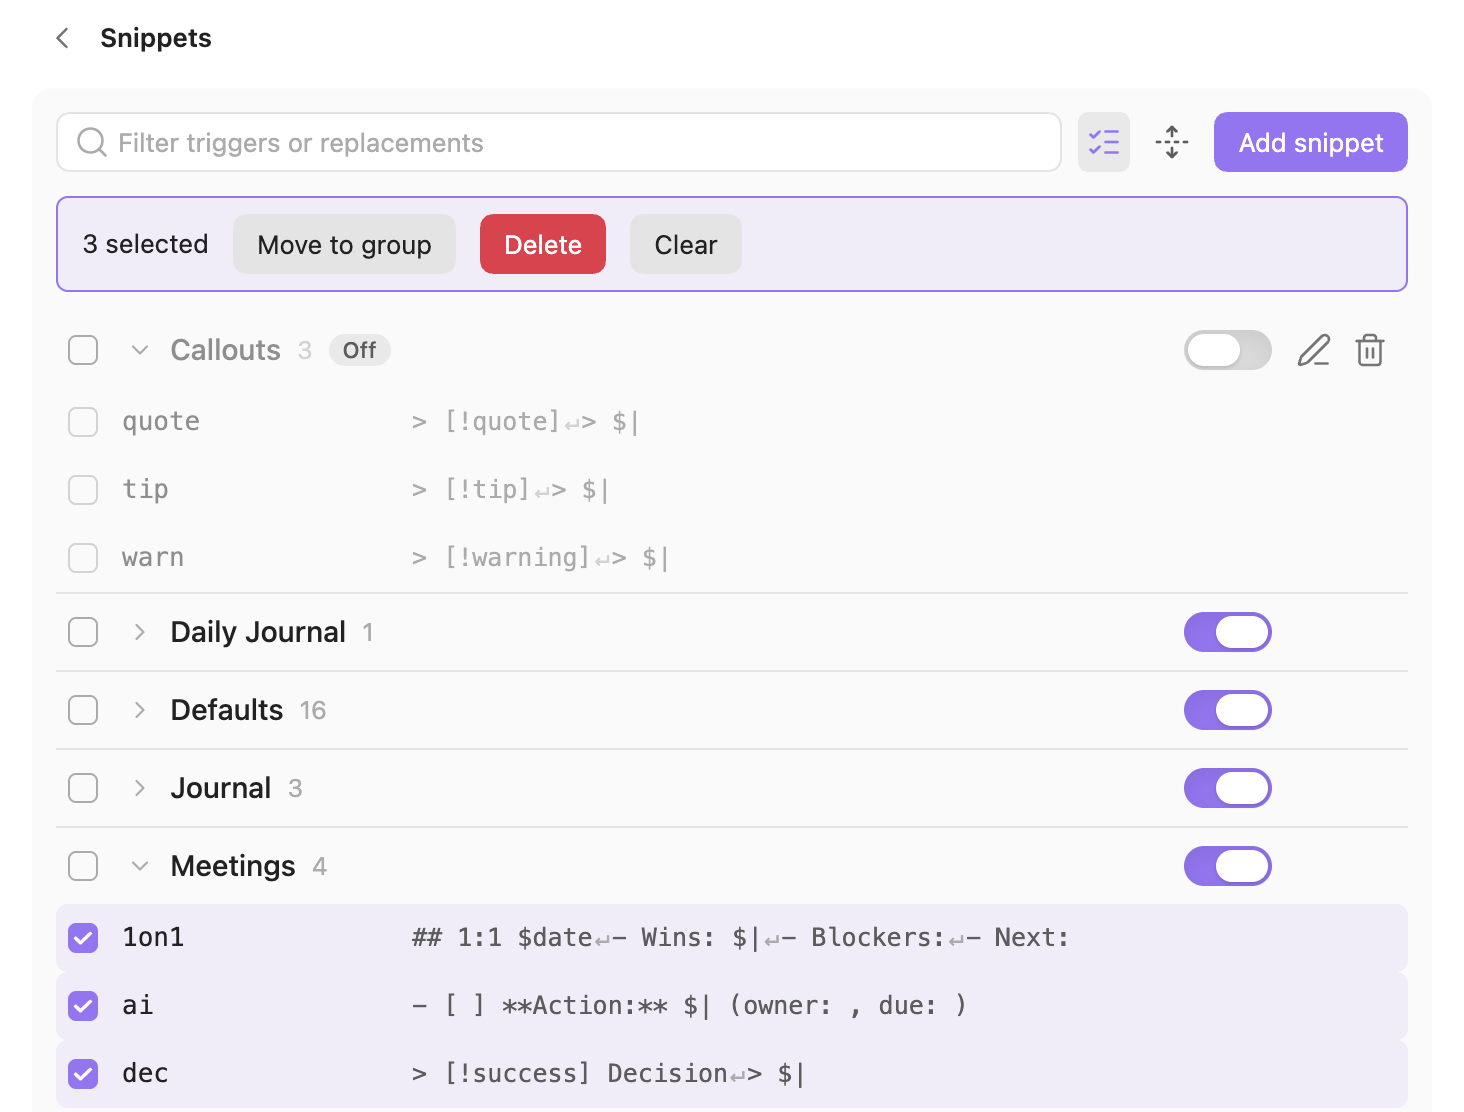Disable the Daily Journal group switch
This screenshot has width=1464, height=1112.
tap(1228, 632)
